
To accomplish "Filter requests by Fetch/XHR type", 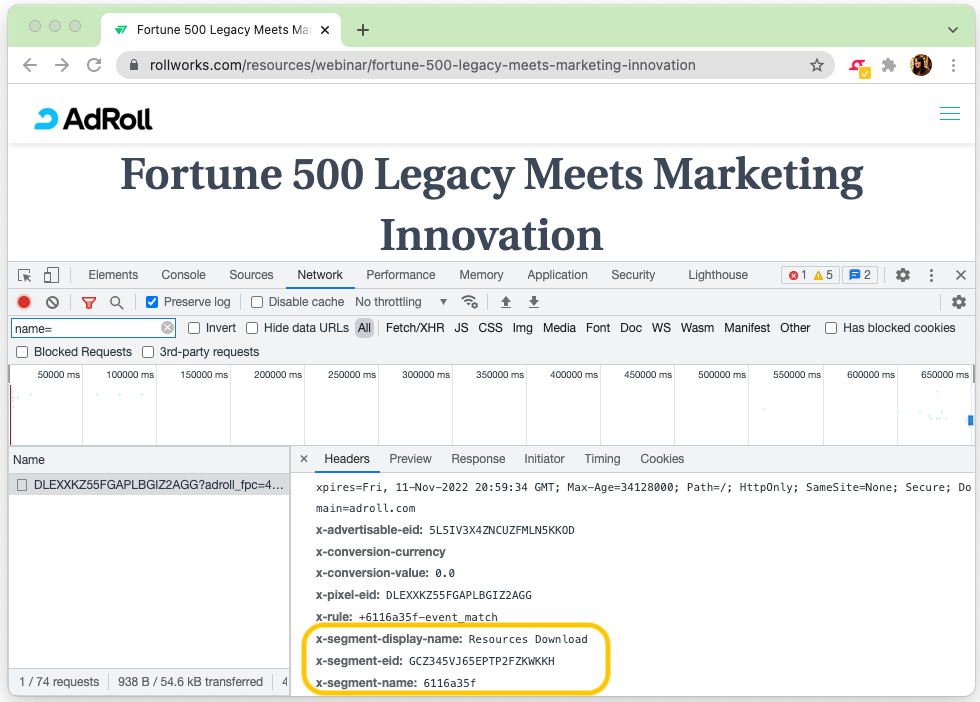I will coord(414,328).
